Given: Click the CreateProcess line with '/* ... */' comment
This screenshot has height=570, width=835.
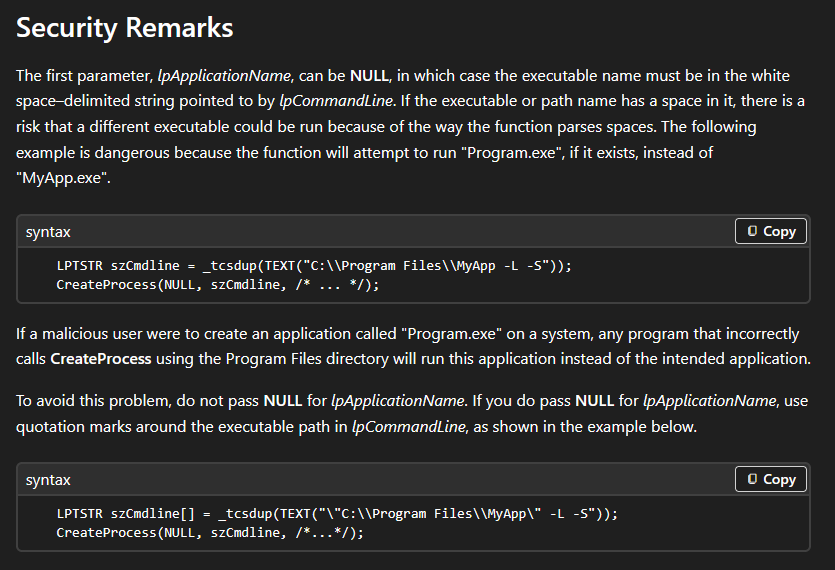Looking at the screenshot, I should [218, 284].
